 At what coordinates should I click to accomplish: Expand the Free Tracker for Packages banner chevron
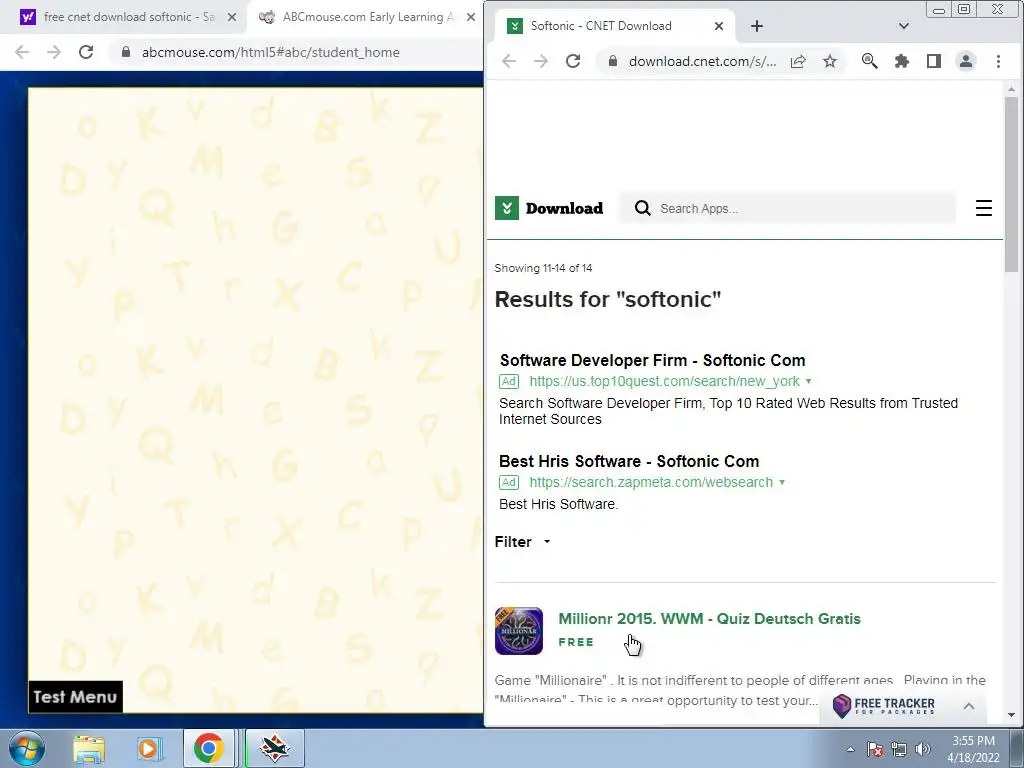(969, 706)
